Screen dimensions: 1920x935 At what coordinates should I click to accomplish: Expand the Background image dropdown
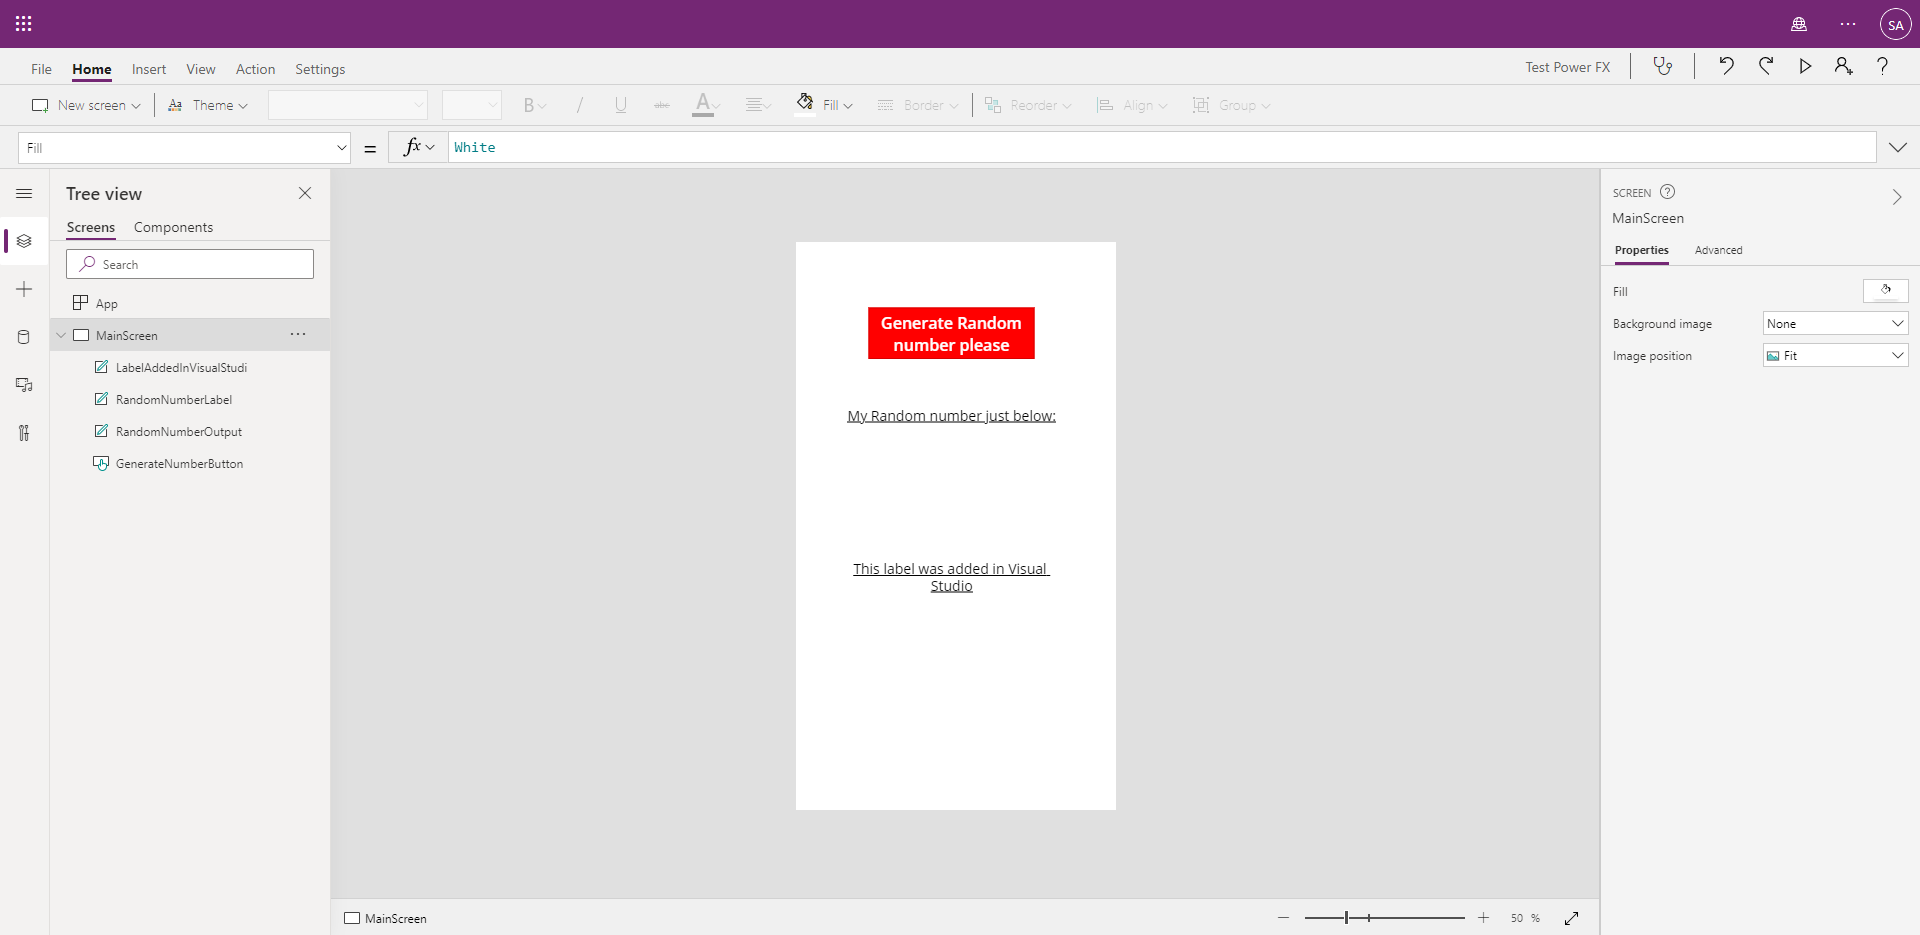tap(1835, 324)
